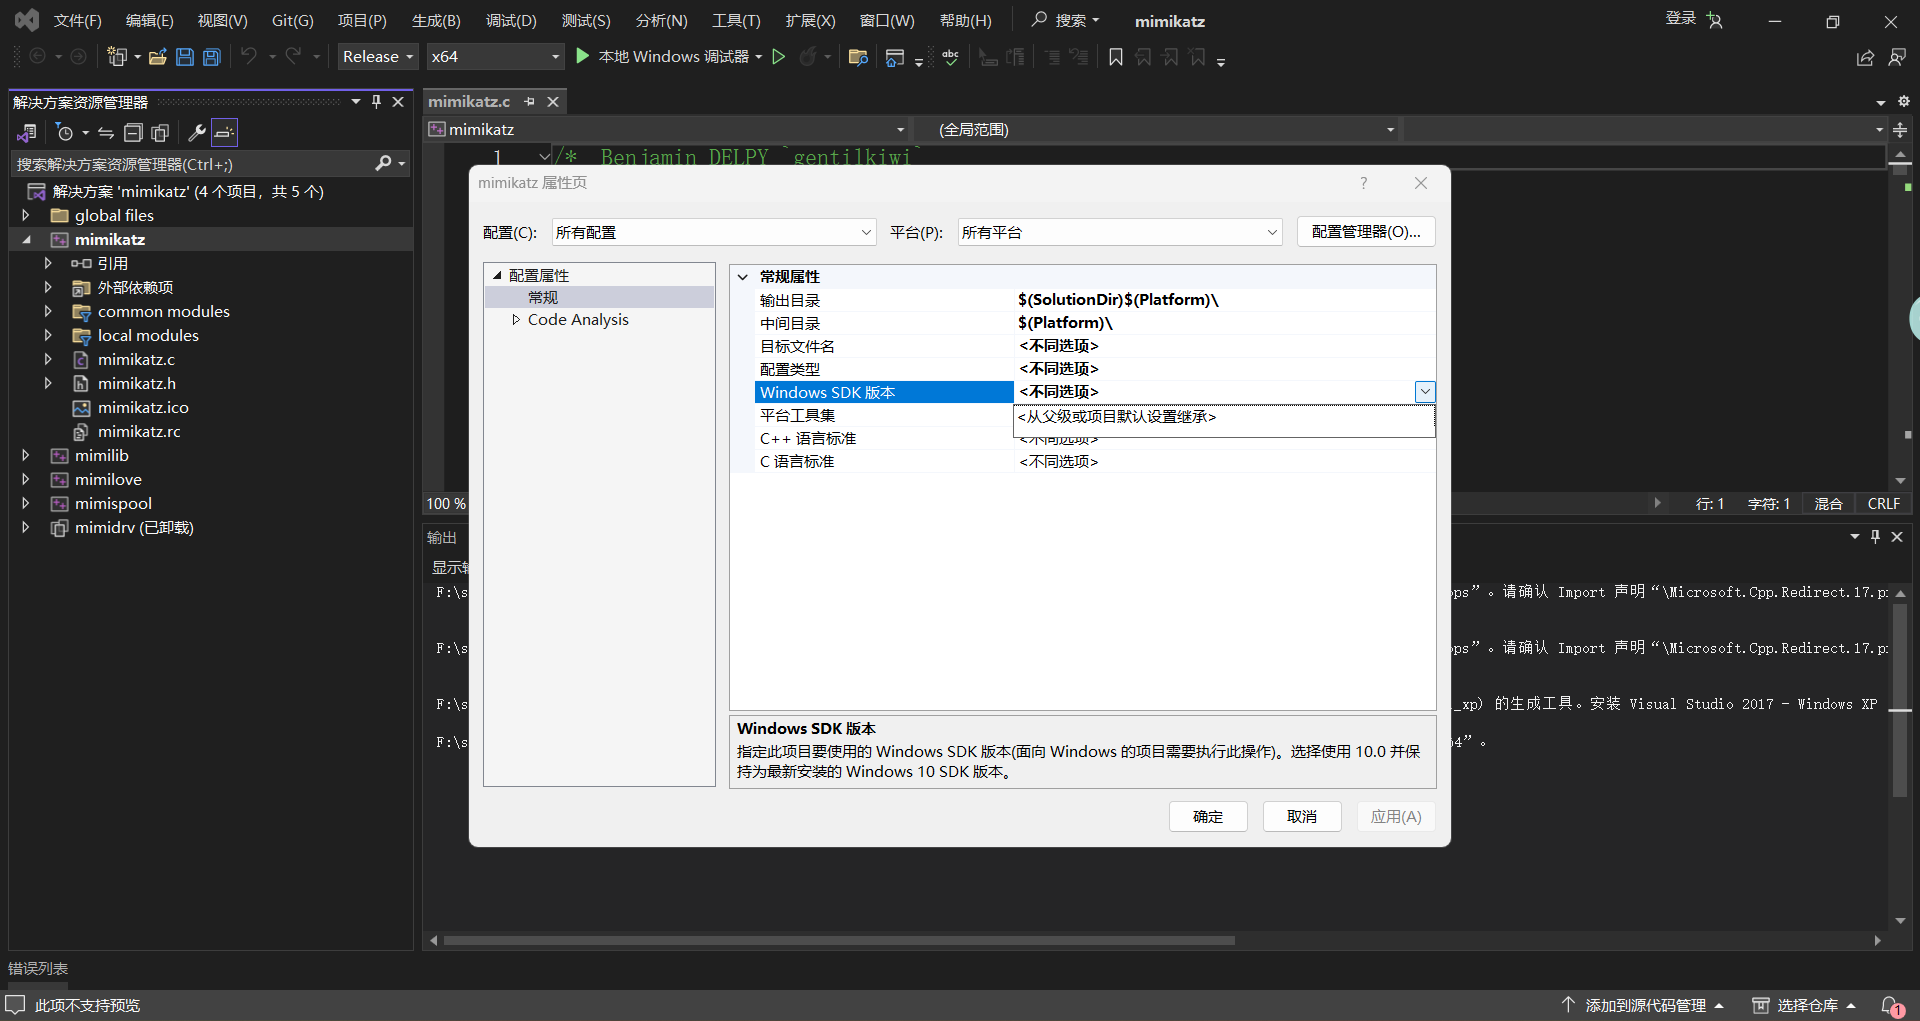Screen dimensions: 1920x1021
Task: Select mimikatz.ico file
Action: (x=143, y=407)
